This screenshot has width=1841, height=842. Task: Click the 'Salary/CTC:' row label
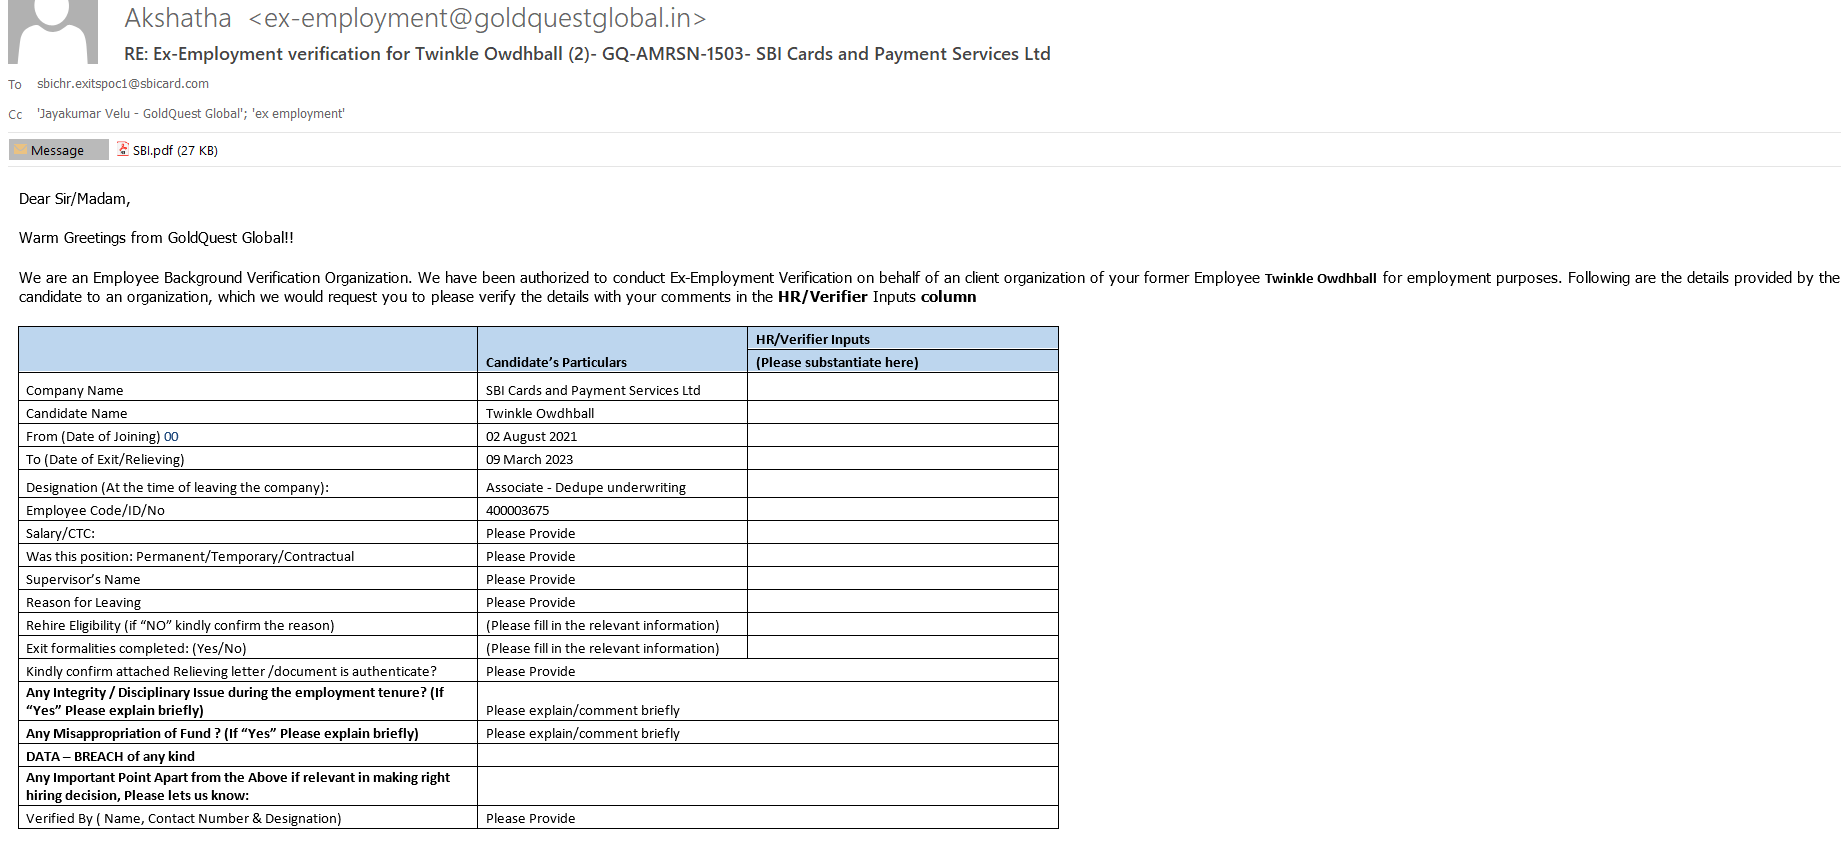pyautogui.click(x=60, y=533)
